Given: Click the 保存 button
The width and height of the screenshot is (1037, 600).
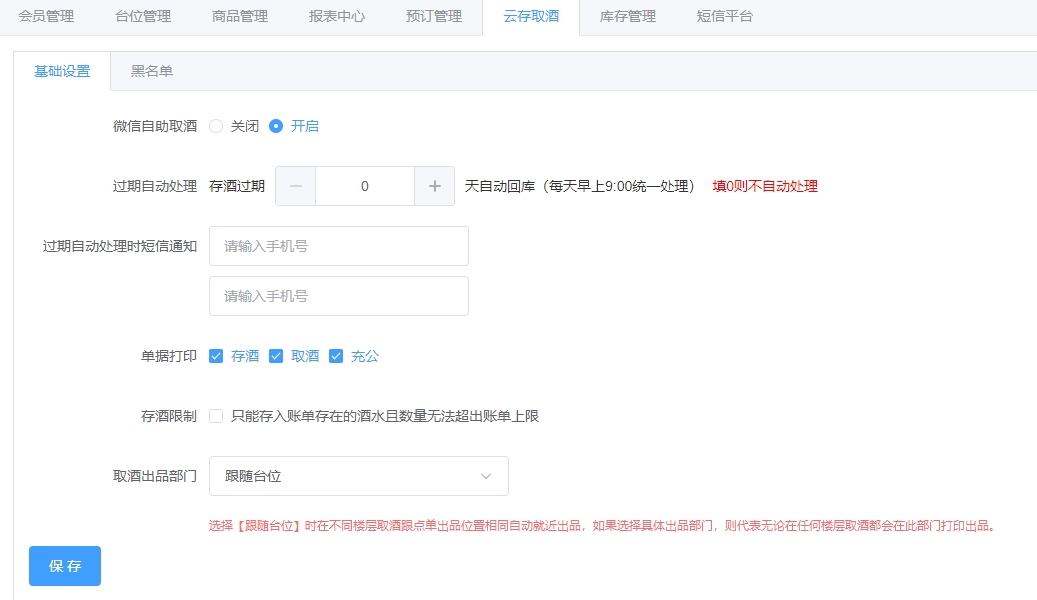Looking at the screenshot, I should click(x=65, y=566).
